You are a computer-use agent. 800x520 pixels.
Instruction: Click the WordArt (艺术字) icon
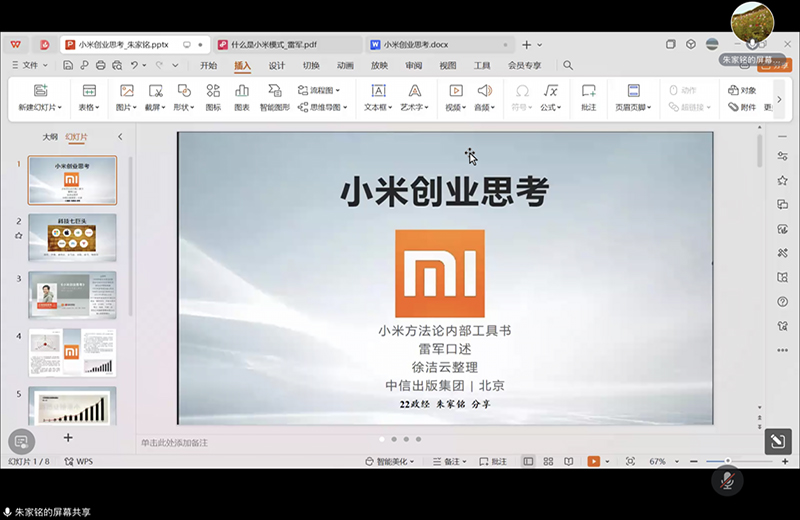tap(414, 91)
